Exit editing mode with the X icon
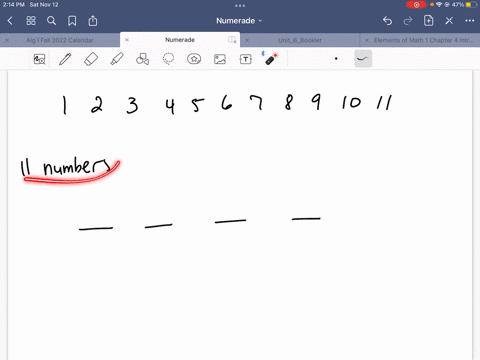 point(449,21)
